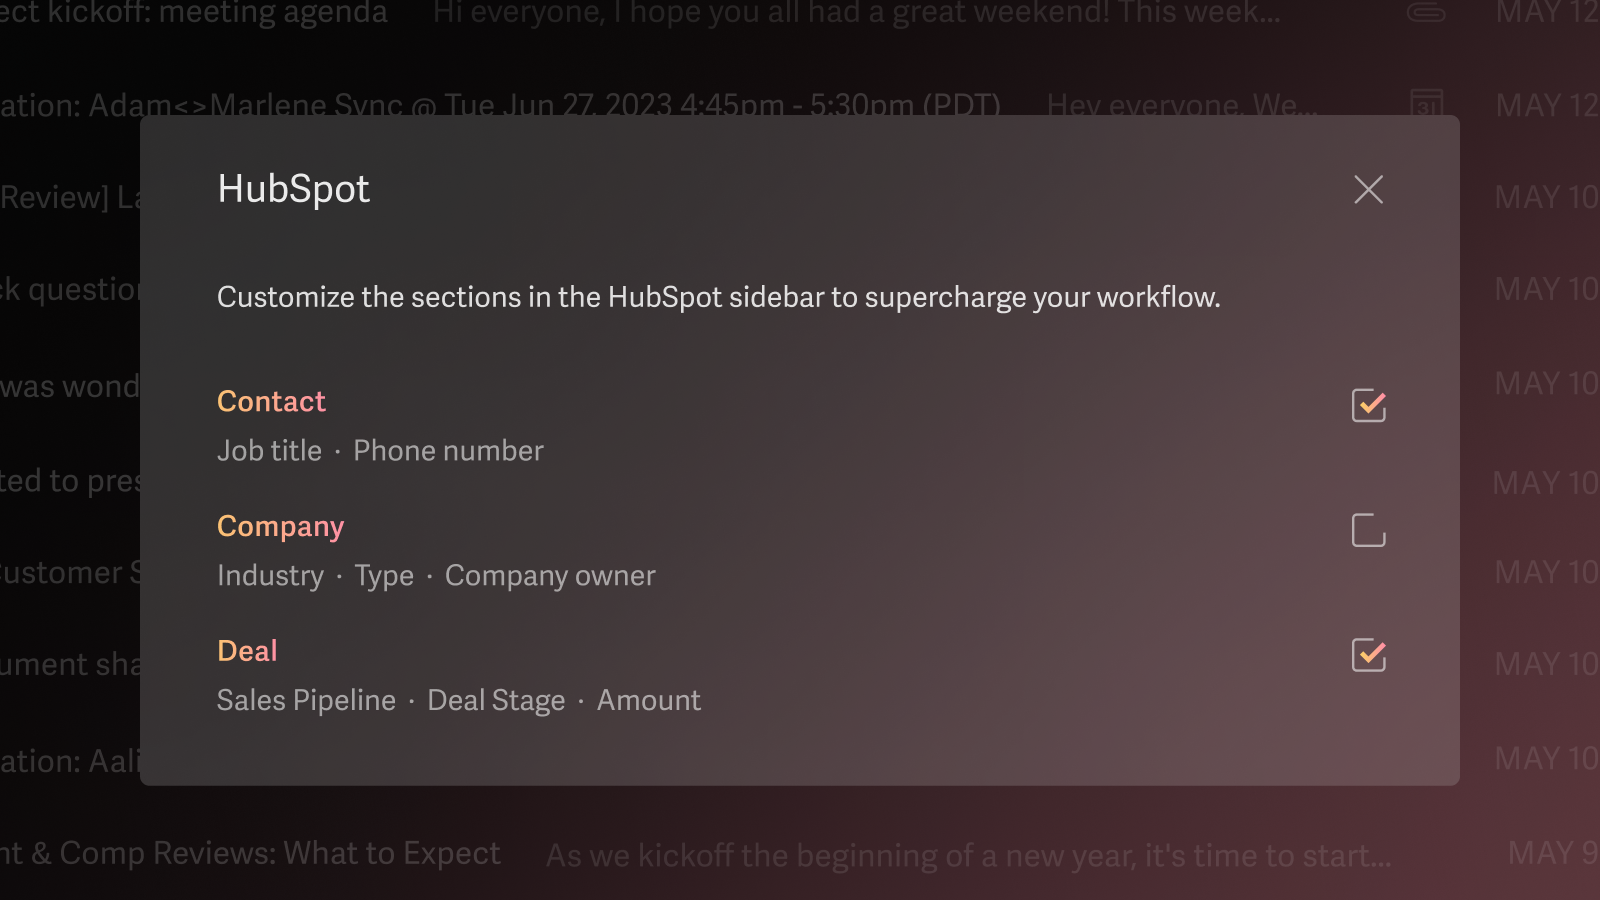Disable the Deal section checkbox

pos(1368,655)
